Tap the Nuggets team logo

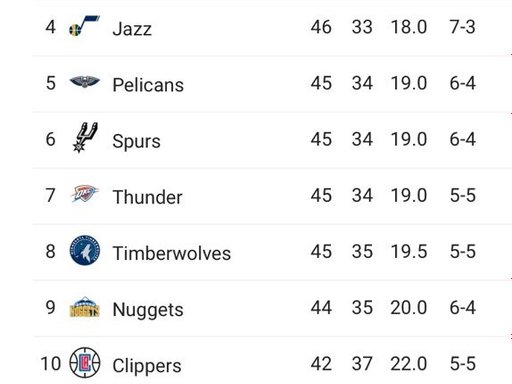(x=85, y=307)
